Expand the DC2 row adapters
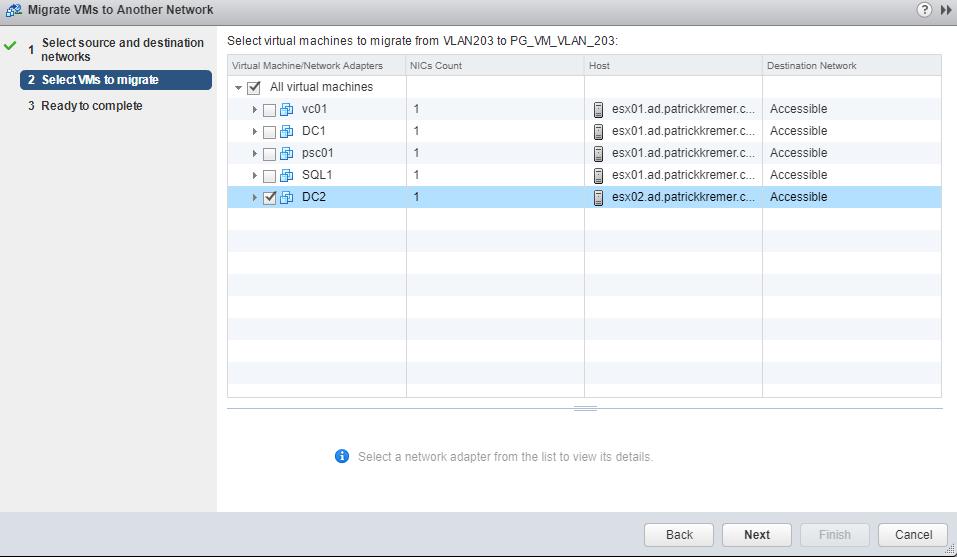The image size is (957, 557). 255,198
